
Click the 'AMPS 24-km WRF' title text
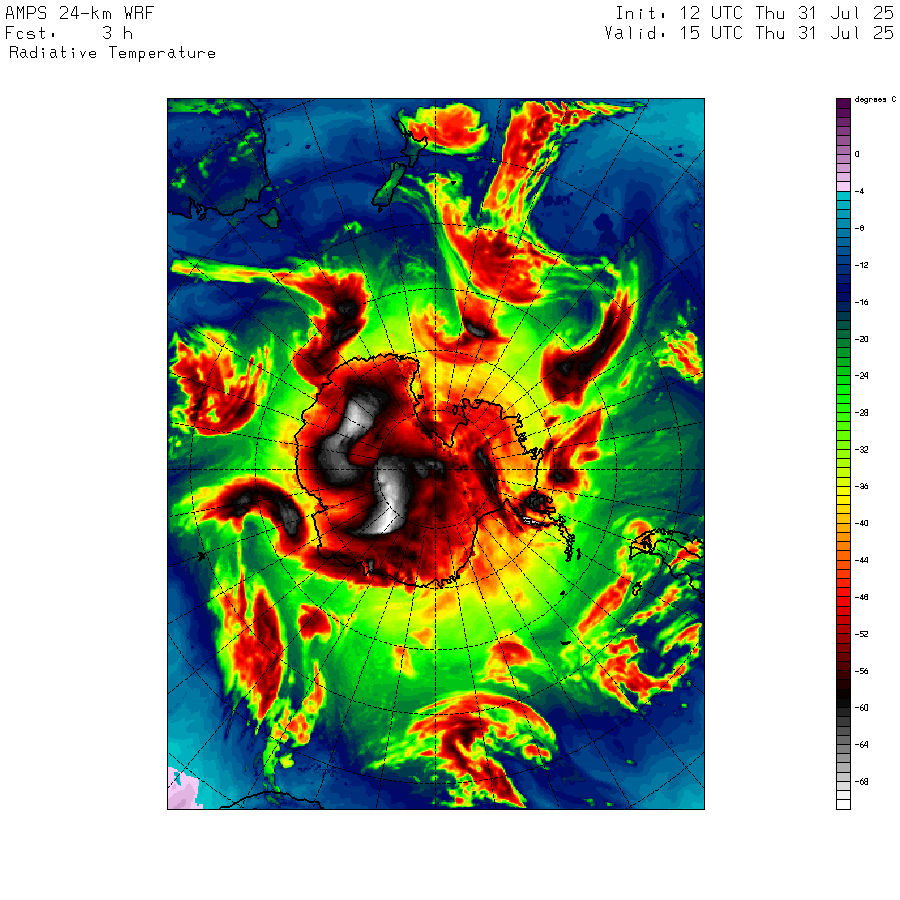tap(80, 13)
